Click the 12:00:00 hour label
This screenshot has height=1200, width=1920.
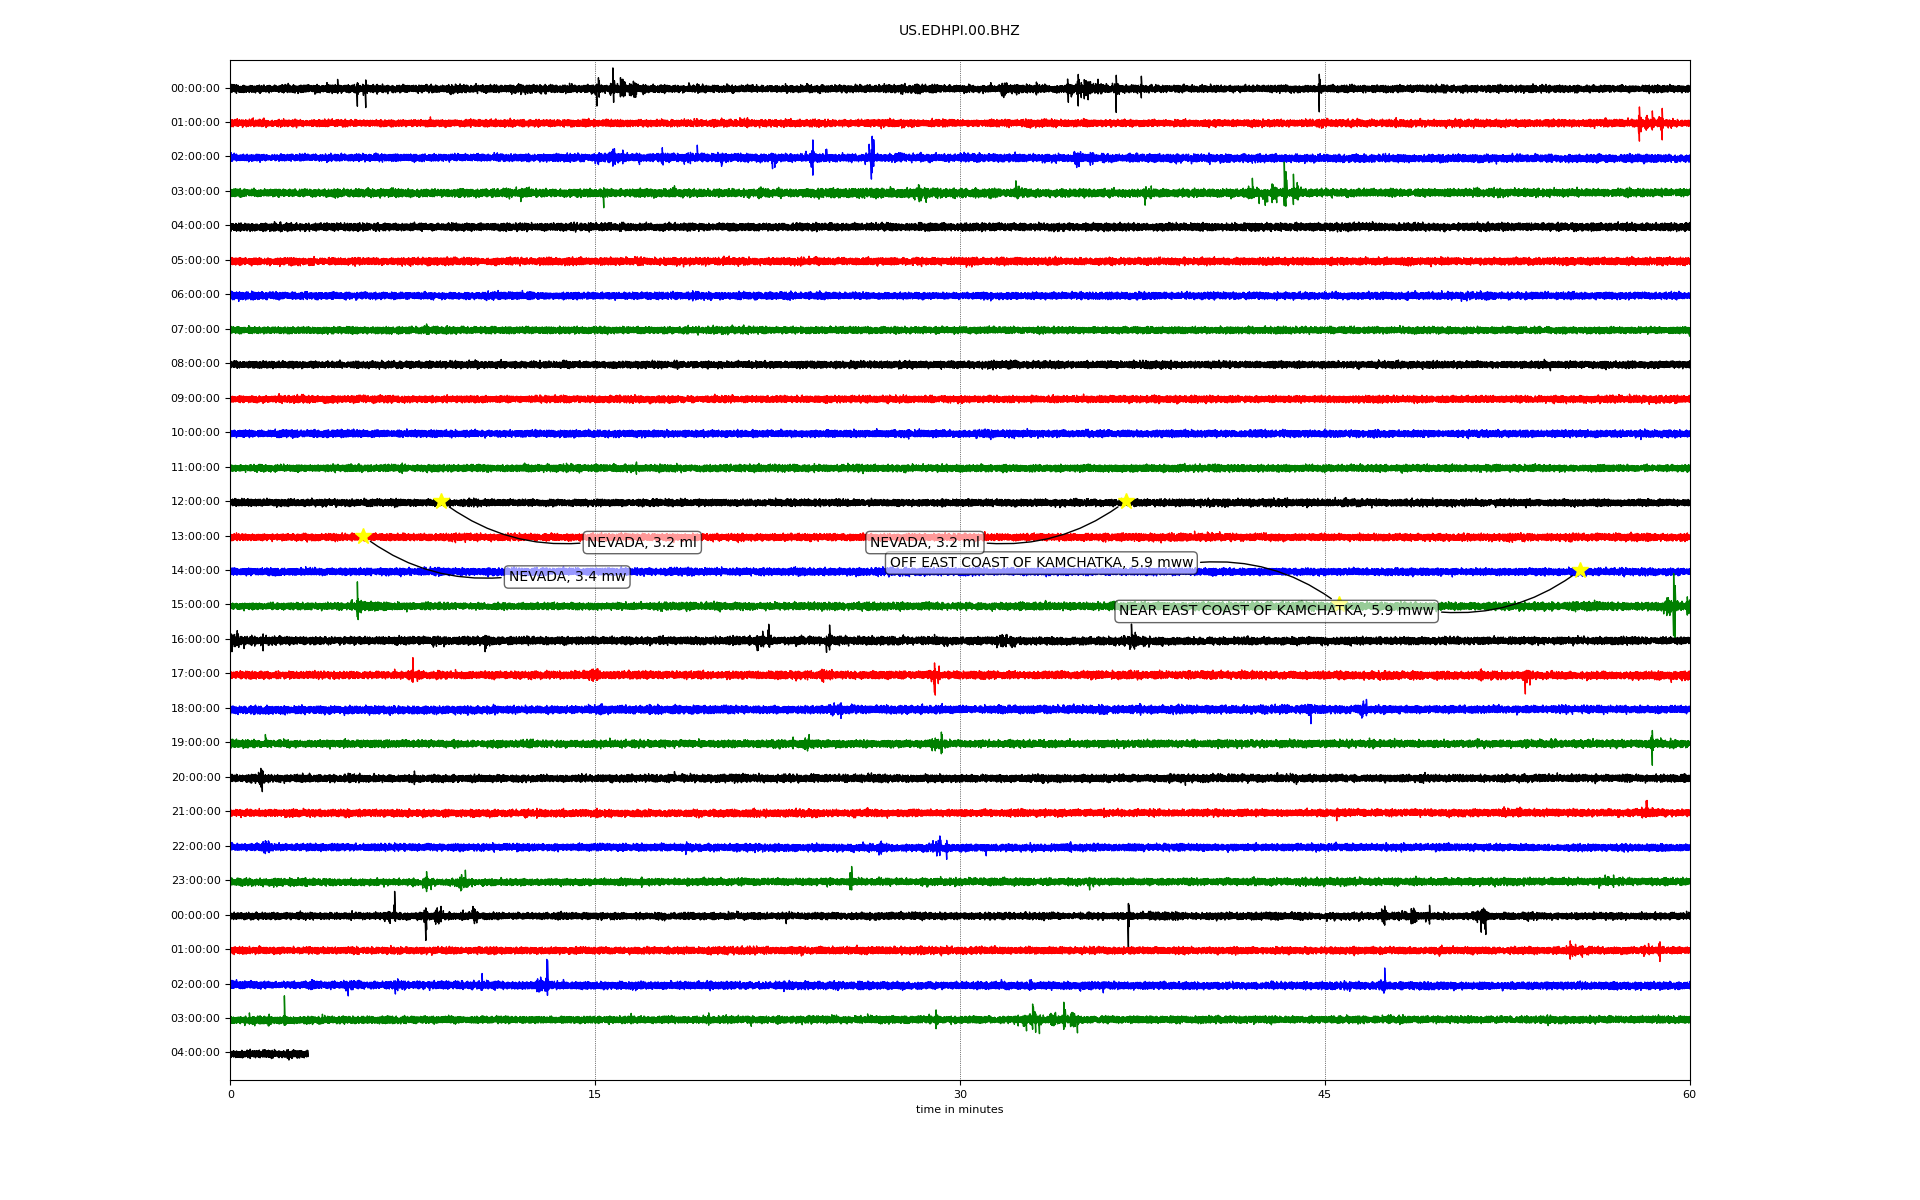pyautogui.click(x=195, y=502)
